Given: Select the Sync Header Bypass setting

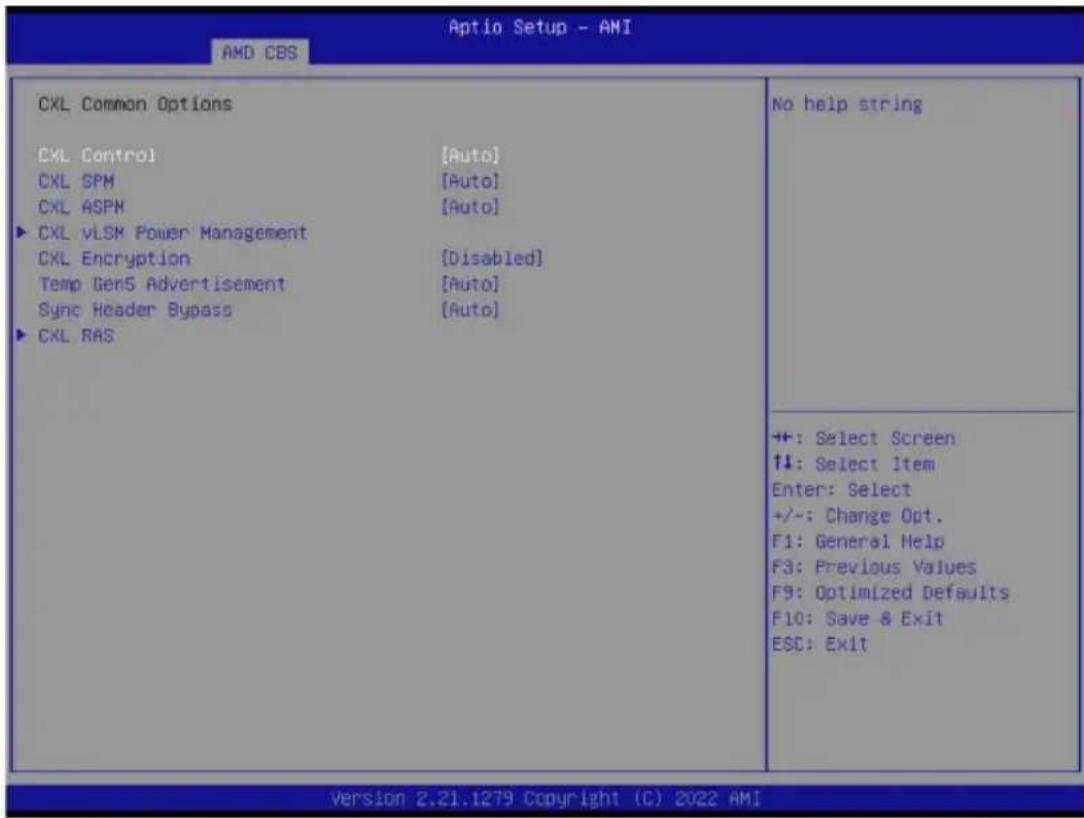Looking at the screenshot, I should (135, 310).
